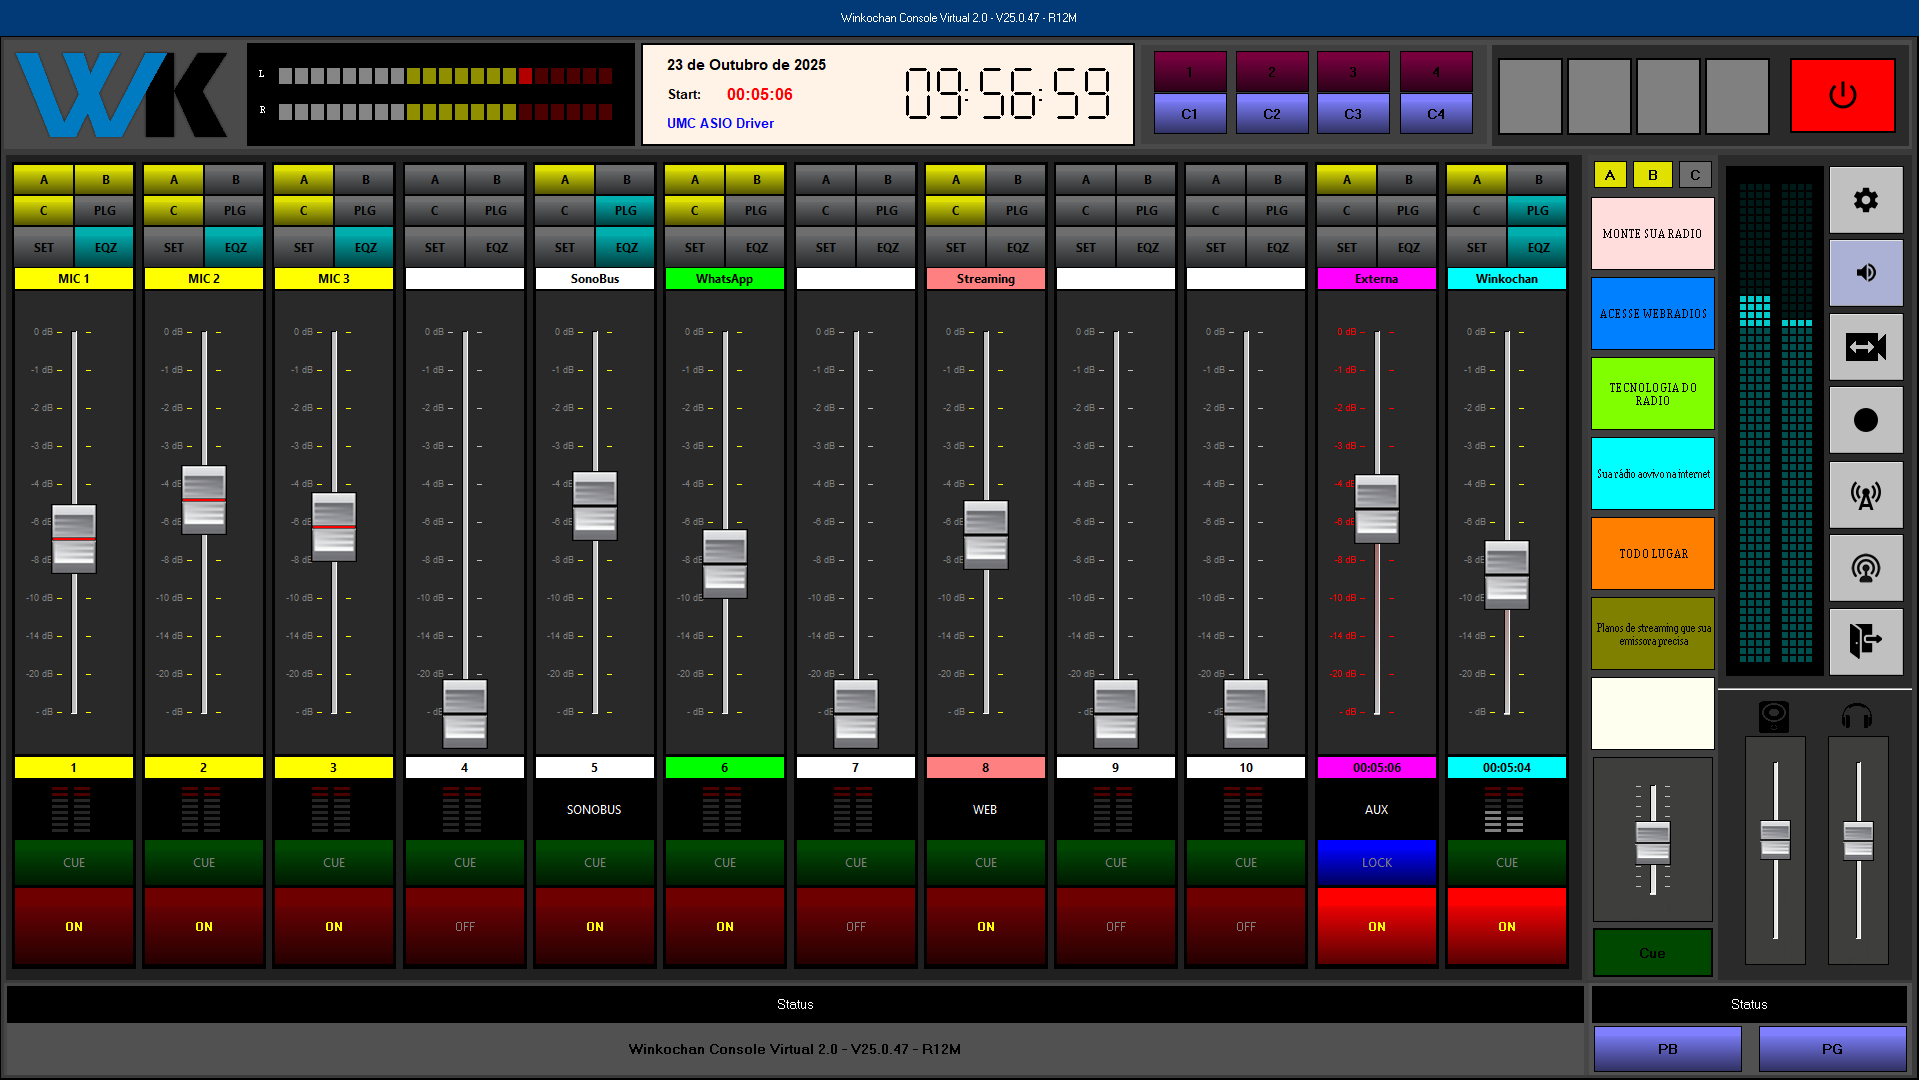Open the EQZ panel for MIC 2
1919x1080 pixels.
[234, 246]
